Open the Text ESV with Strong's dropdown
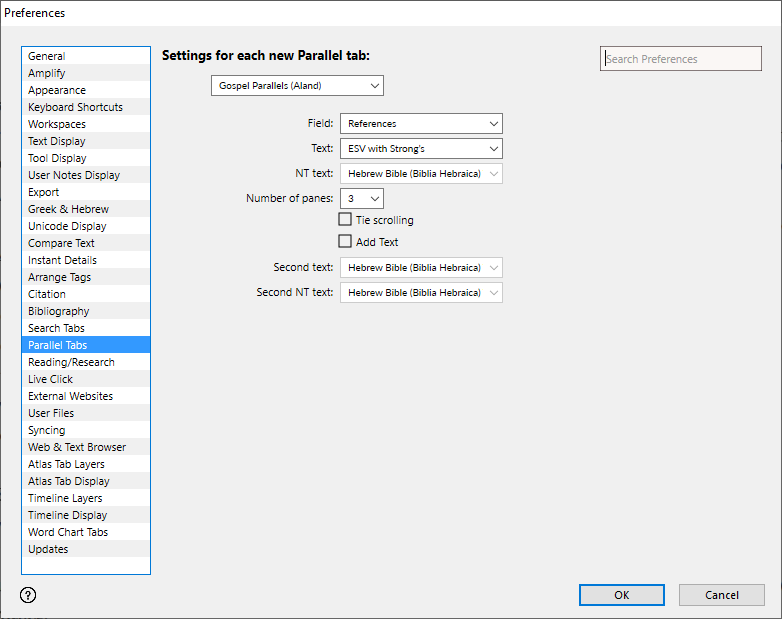 [x=421, y=149]
